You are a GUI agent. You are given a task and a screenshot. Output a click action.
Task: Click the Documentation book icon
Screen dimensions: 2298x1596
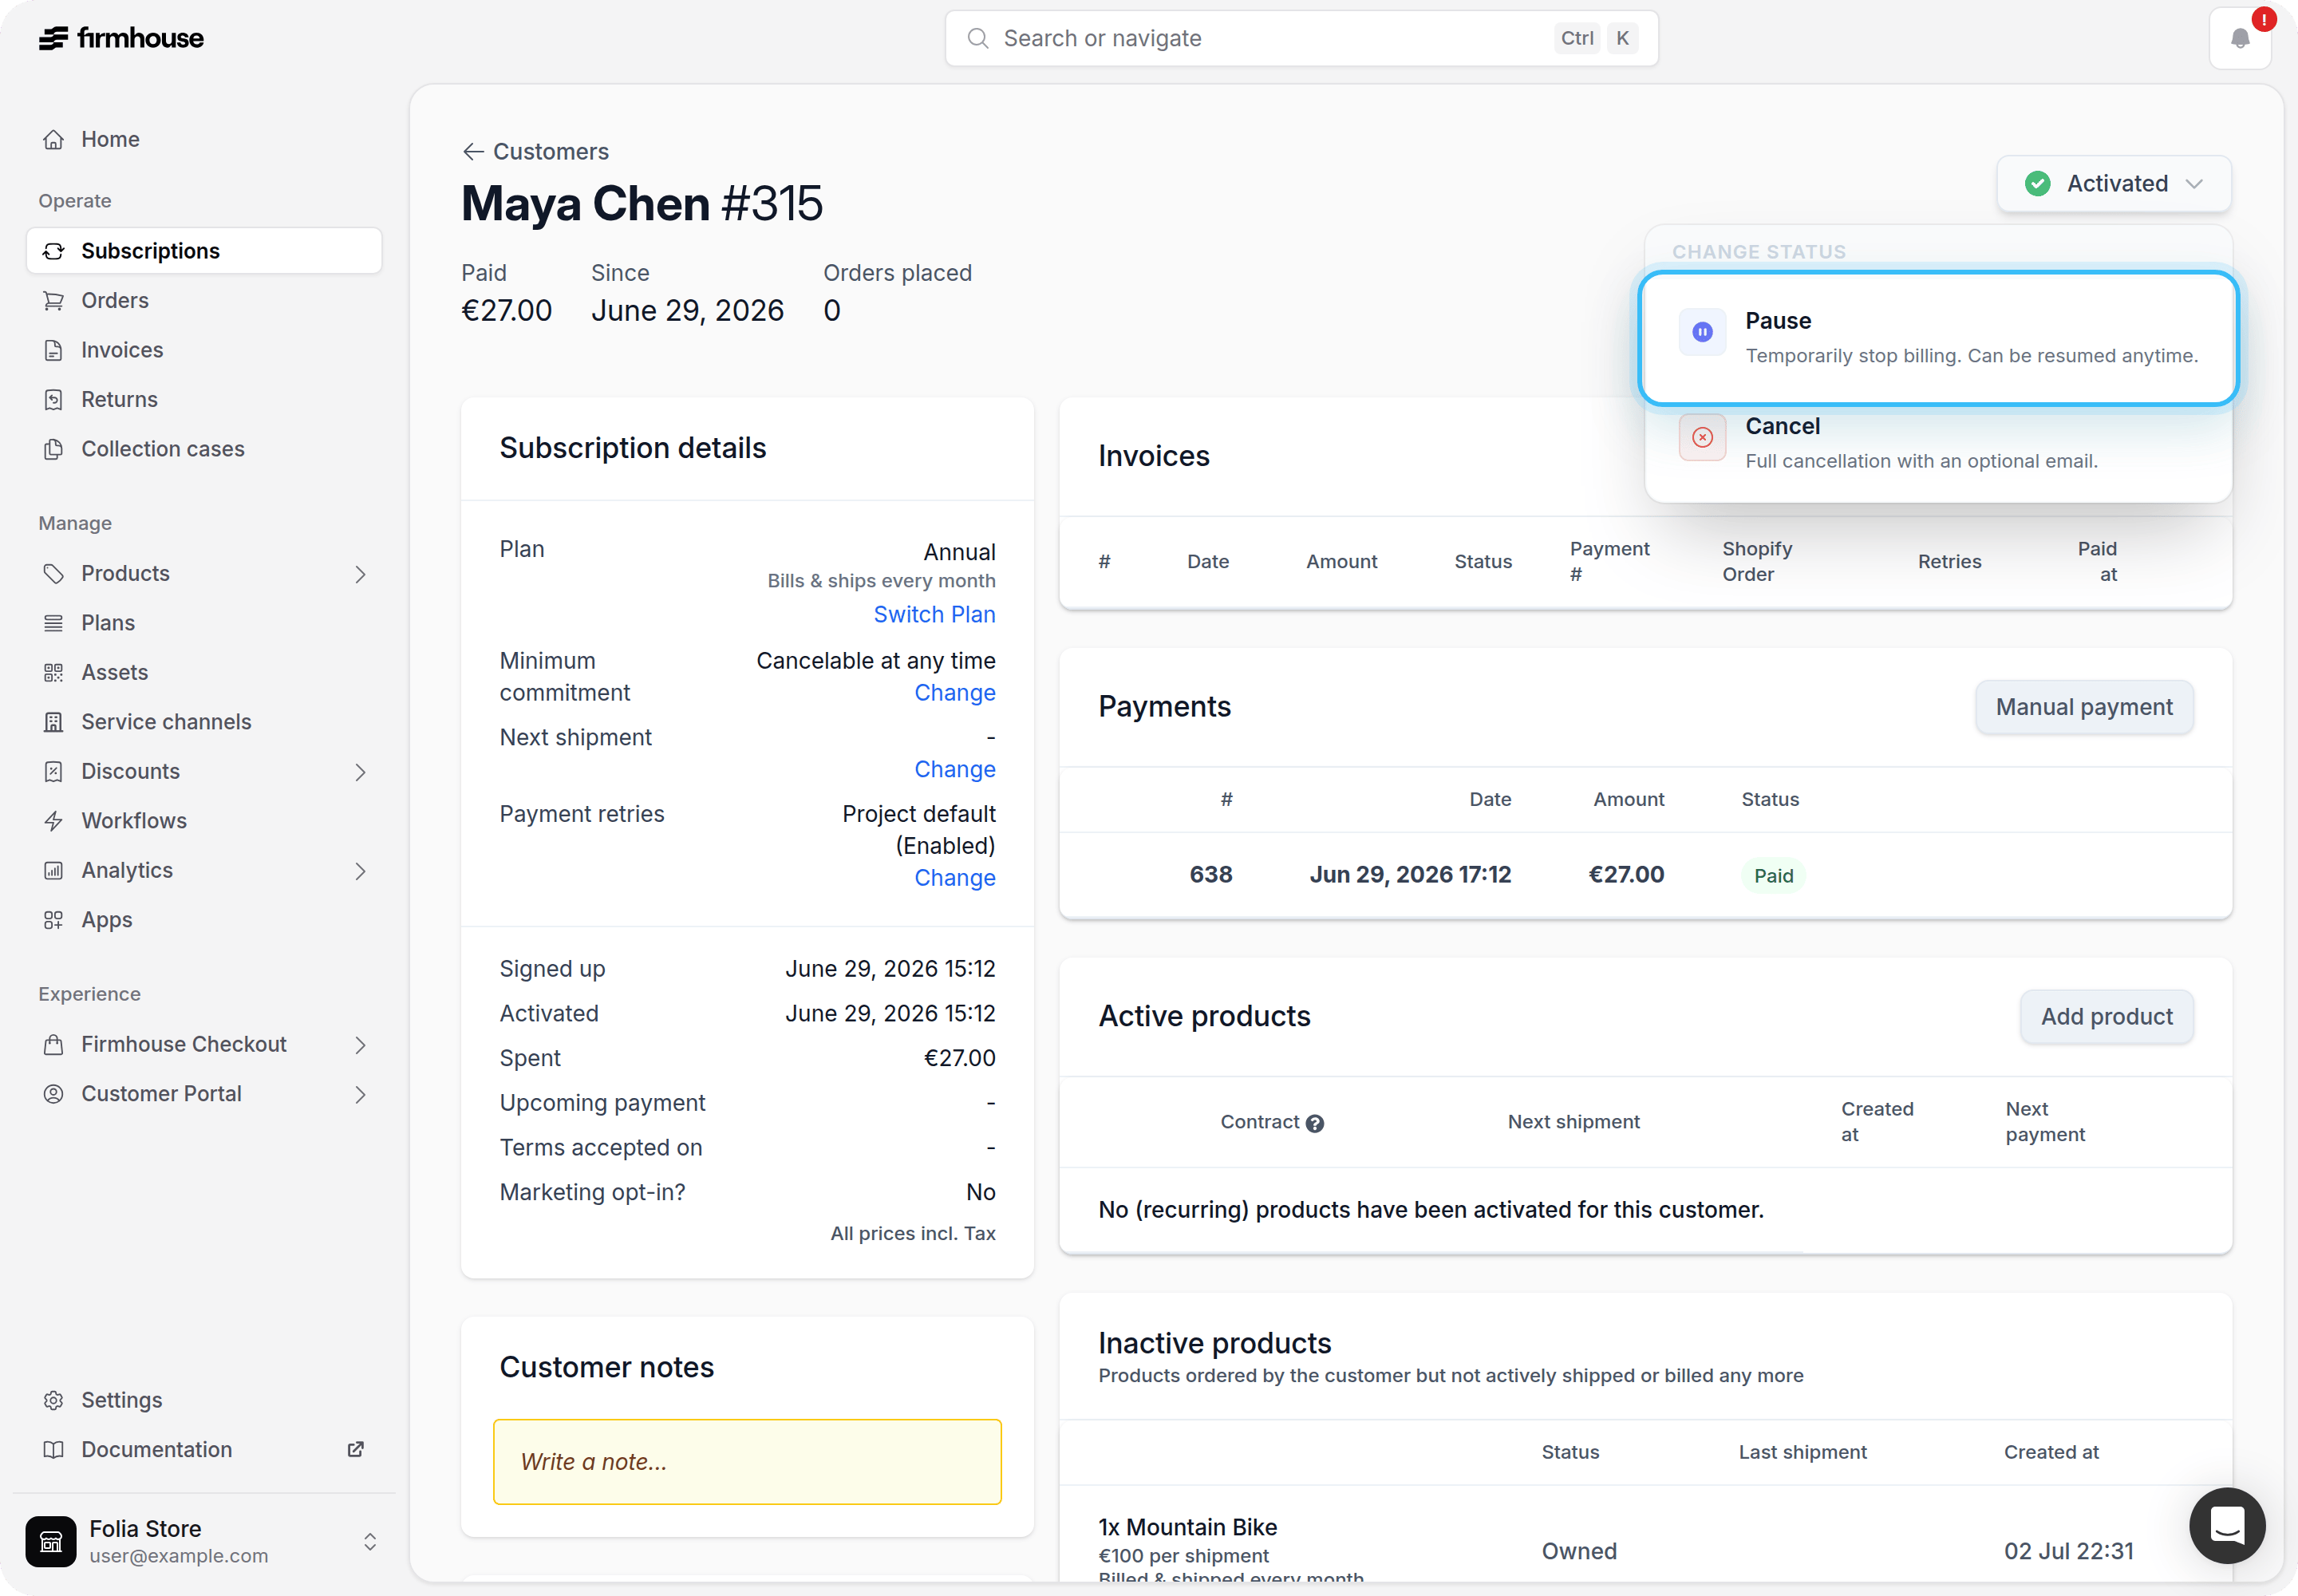point(54,1450)
